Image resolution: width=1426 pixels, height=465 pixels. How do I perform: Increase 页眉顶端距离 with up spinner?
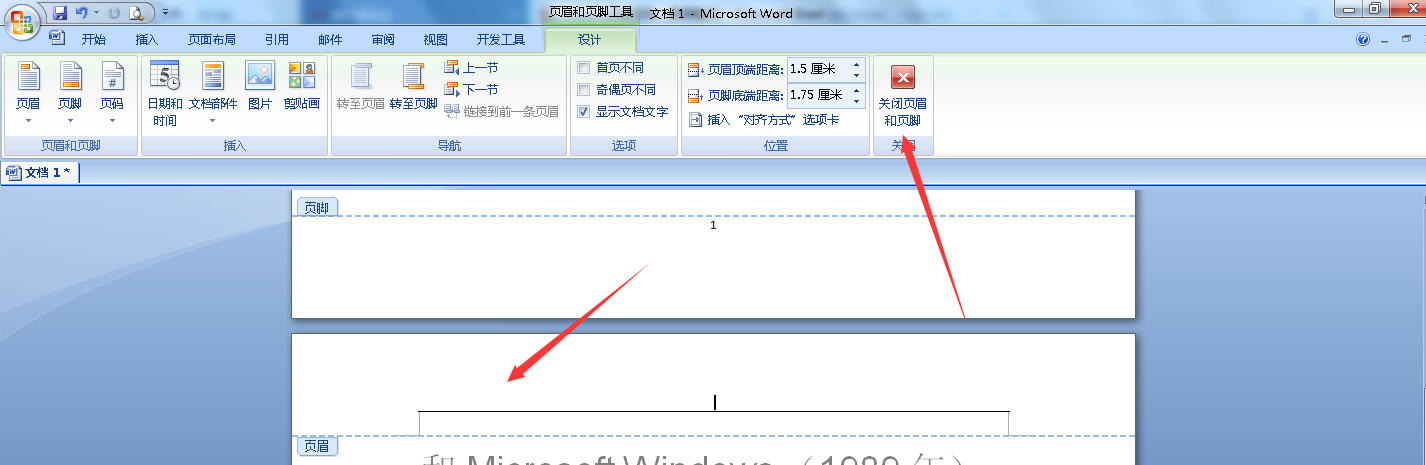coord(857,64)
